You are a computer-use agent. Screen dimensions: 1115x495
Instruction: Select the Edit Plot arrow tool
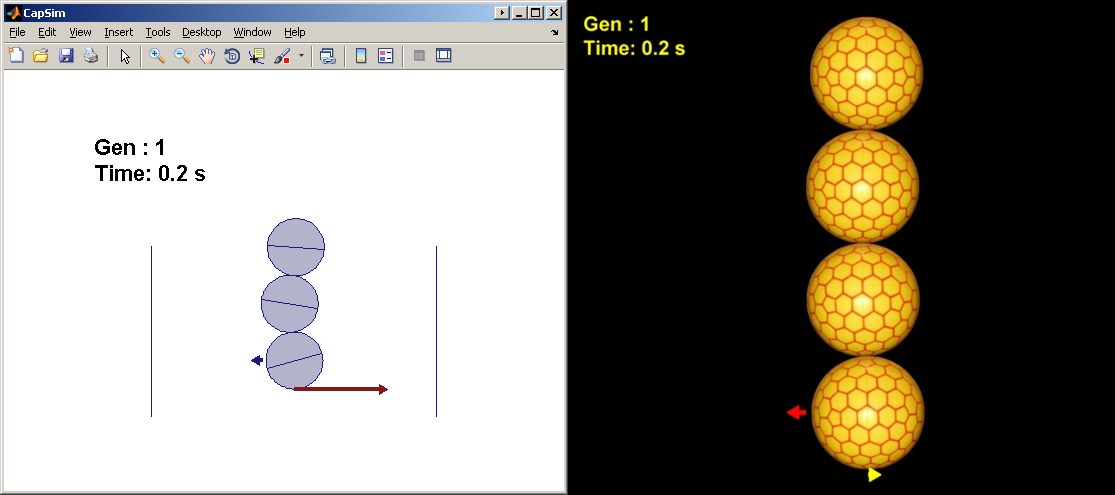pos(125,55)
